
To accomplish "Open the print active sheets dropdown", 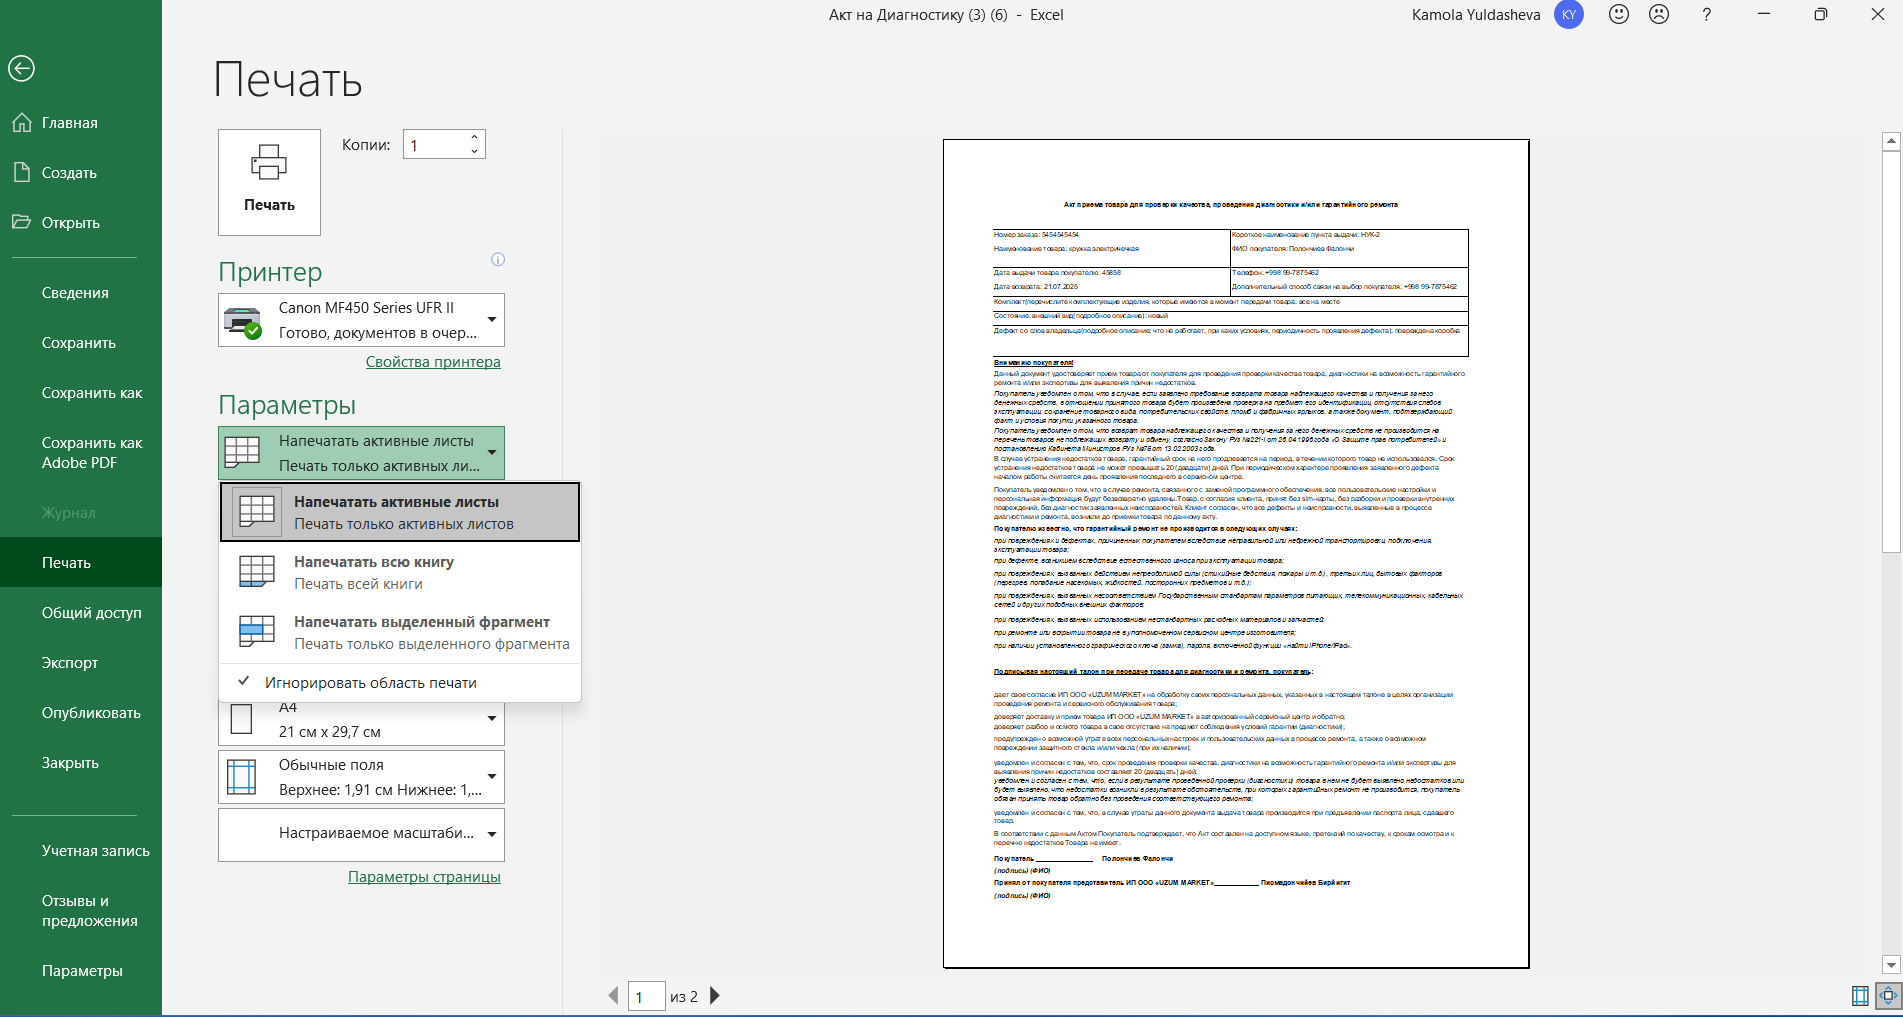I will [x=361, y=453].
